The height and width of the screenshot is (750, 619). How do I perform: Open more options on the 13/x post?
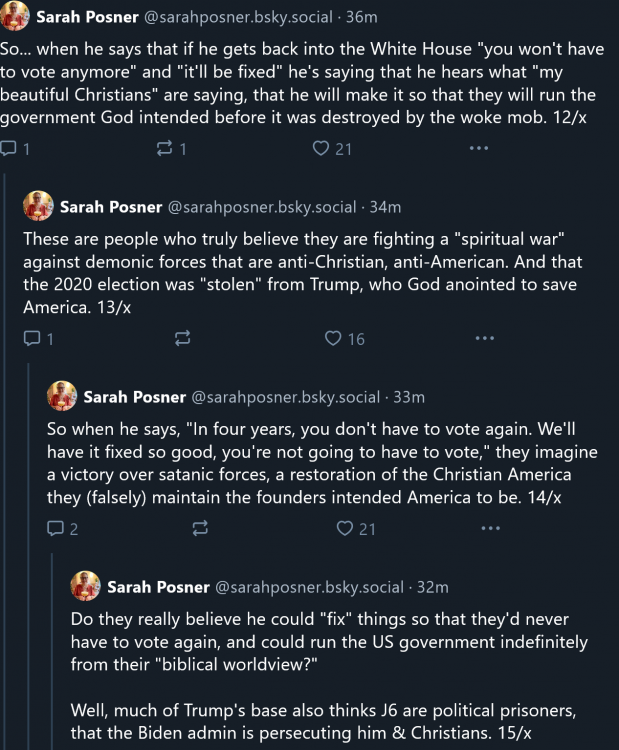(x=485, y=339)
